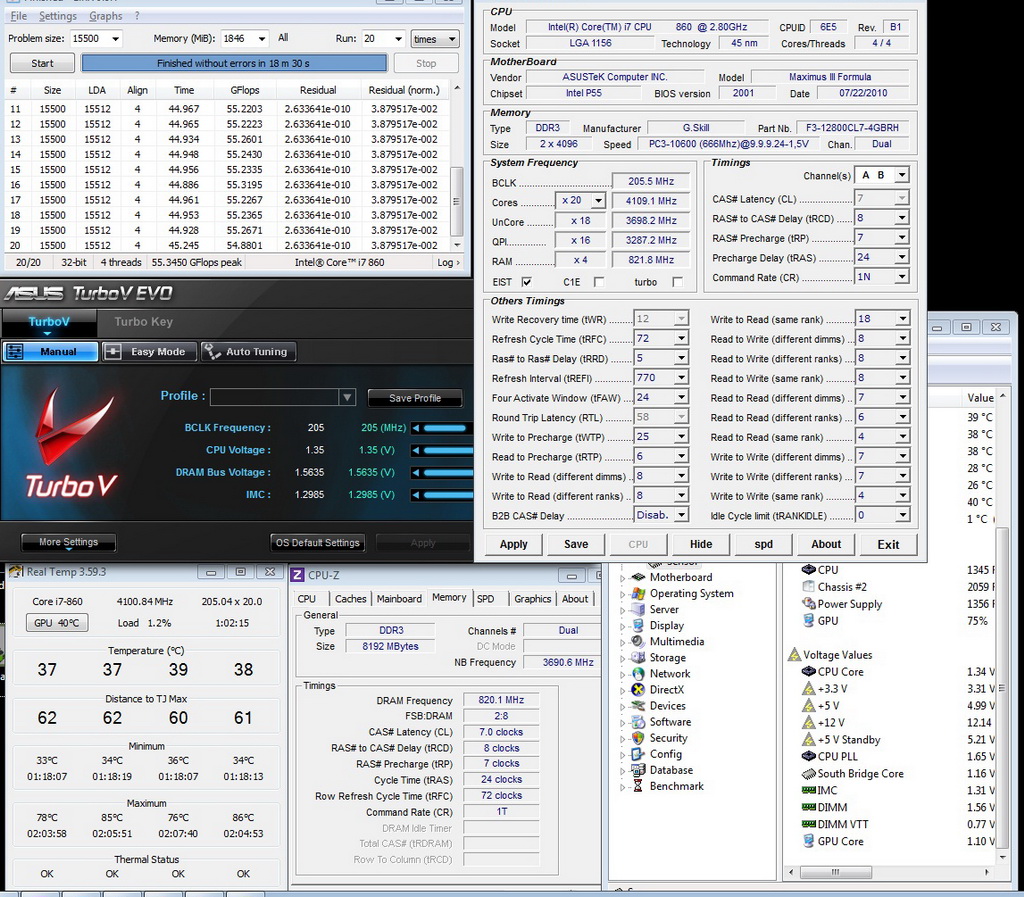
Task: Click the DIMM VTT memory icon
Action: pyautogui.click(x=808, y=824)
